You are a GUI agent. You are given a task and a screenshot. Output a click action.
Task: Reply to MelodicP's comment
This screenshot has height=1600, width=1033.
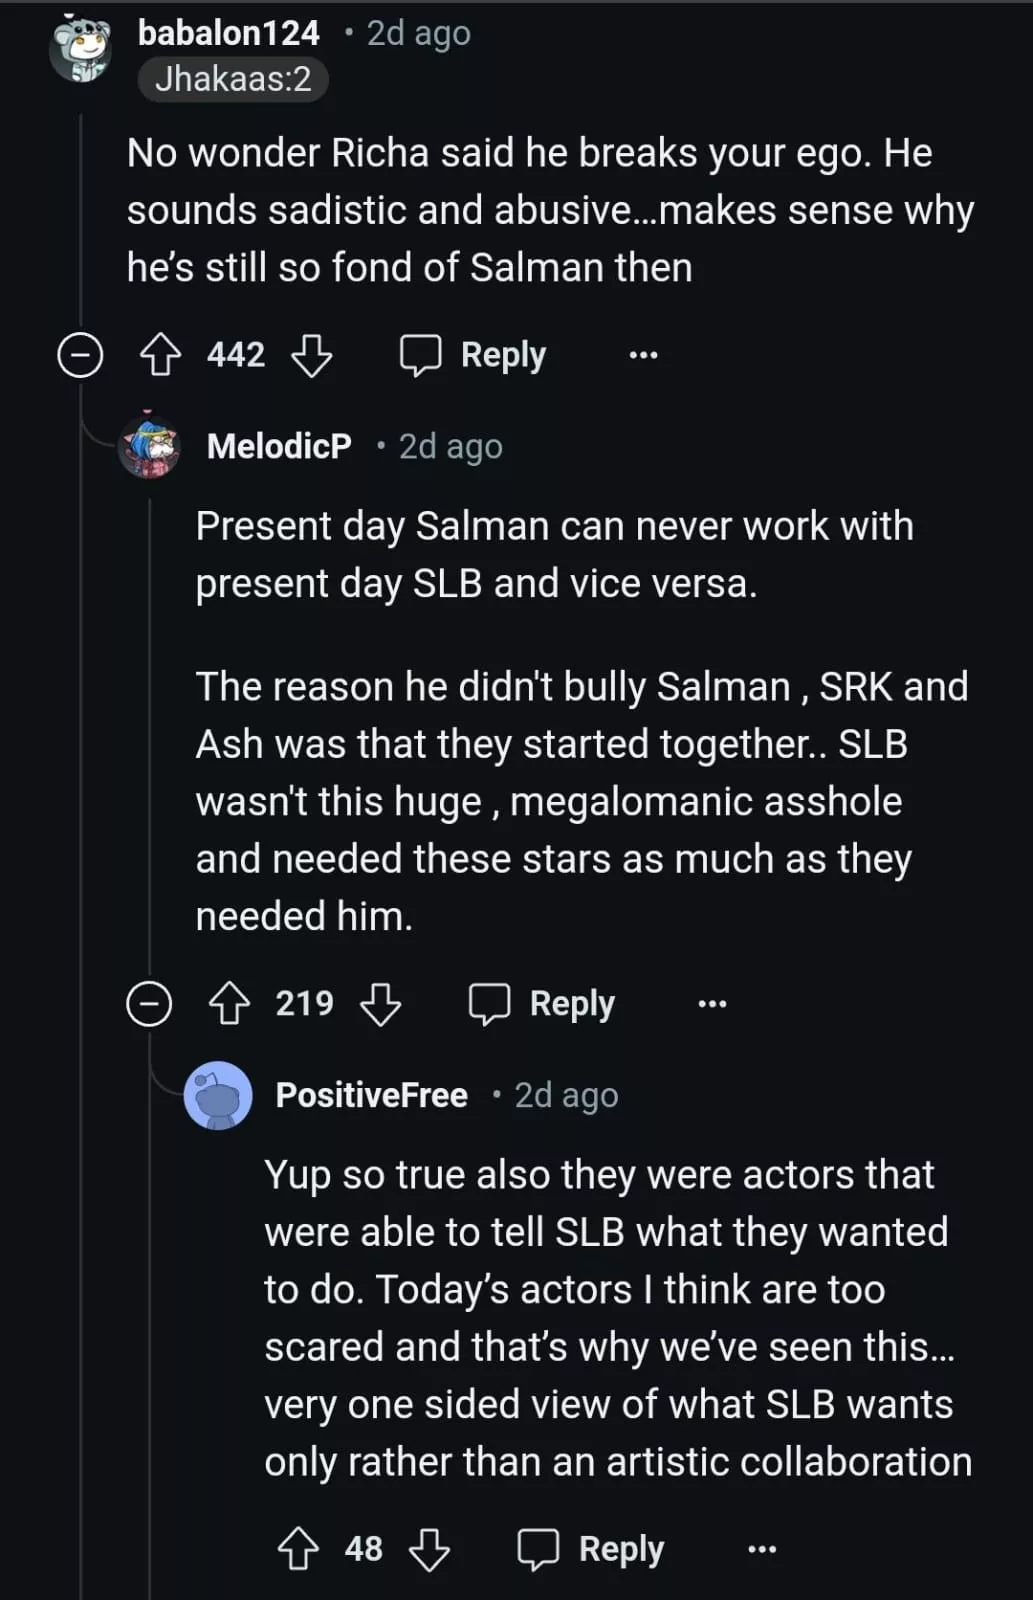coord(542,1003)
